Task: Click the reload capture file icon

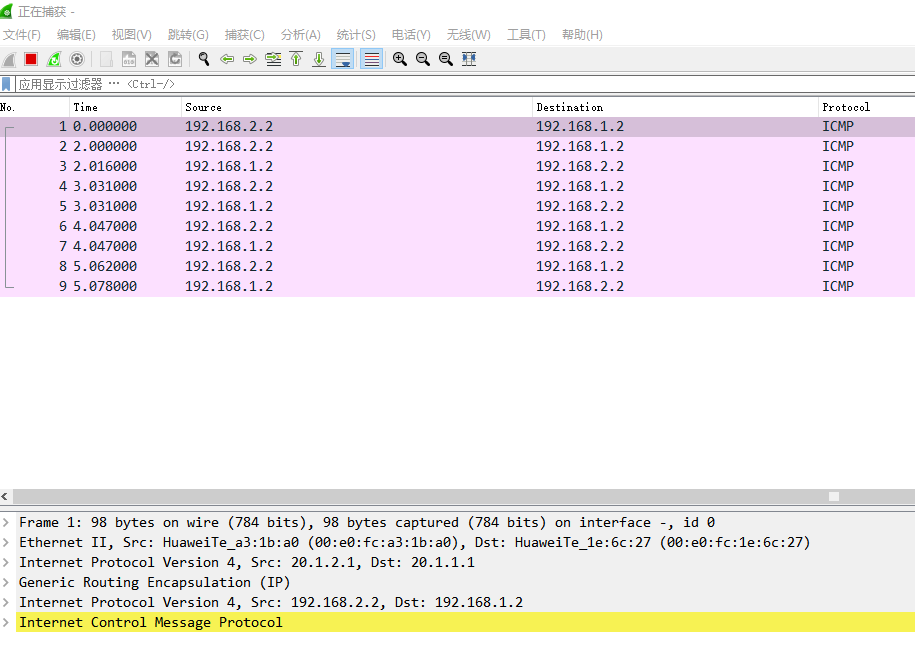Action: click(x=175, y=59)
